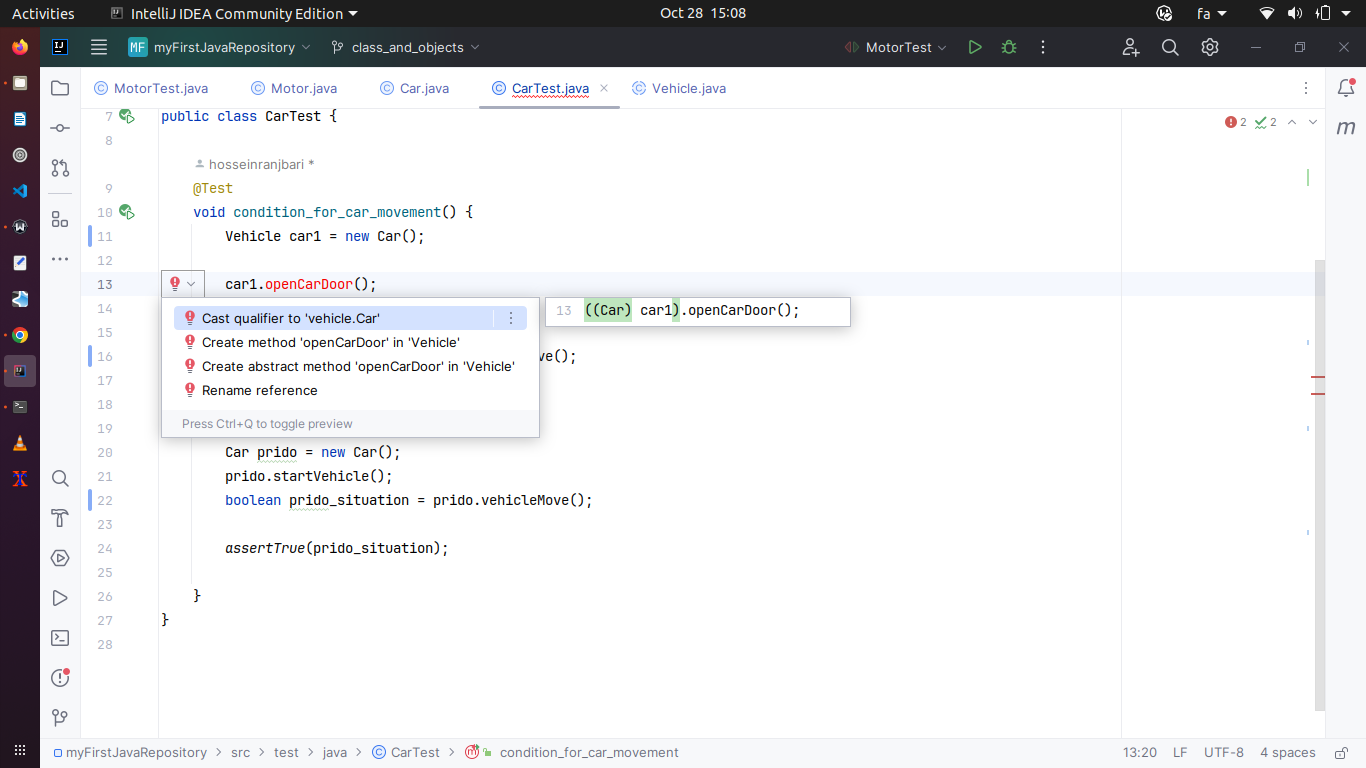Viewport: 1366px width, 768px height.
Task: Open the Git tool window
Action: [60, 718]
